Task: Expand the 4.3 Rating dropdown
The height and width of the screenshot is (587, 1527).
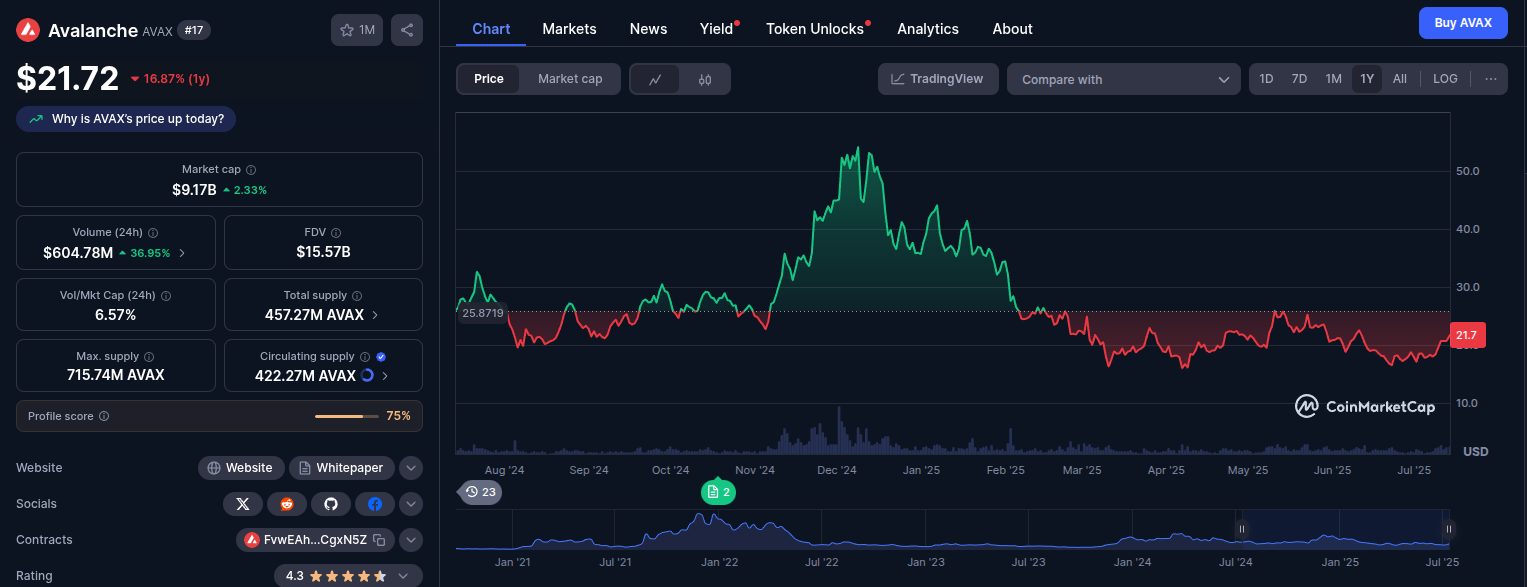Action: (348, 576)
